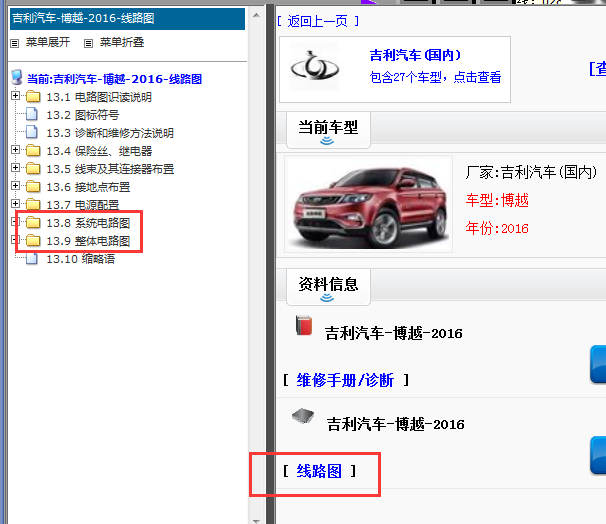
Task: Open the 线路图 link
Action: click(319, 471)
